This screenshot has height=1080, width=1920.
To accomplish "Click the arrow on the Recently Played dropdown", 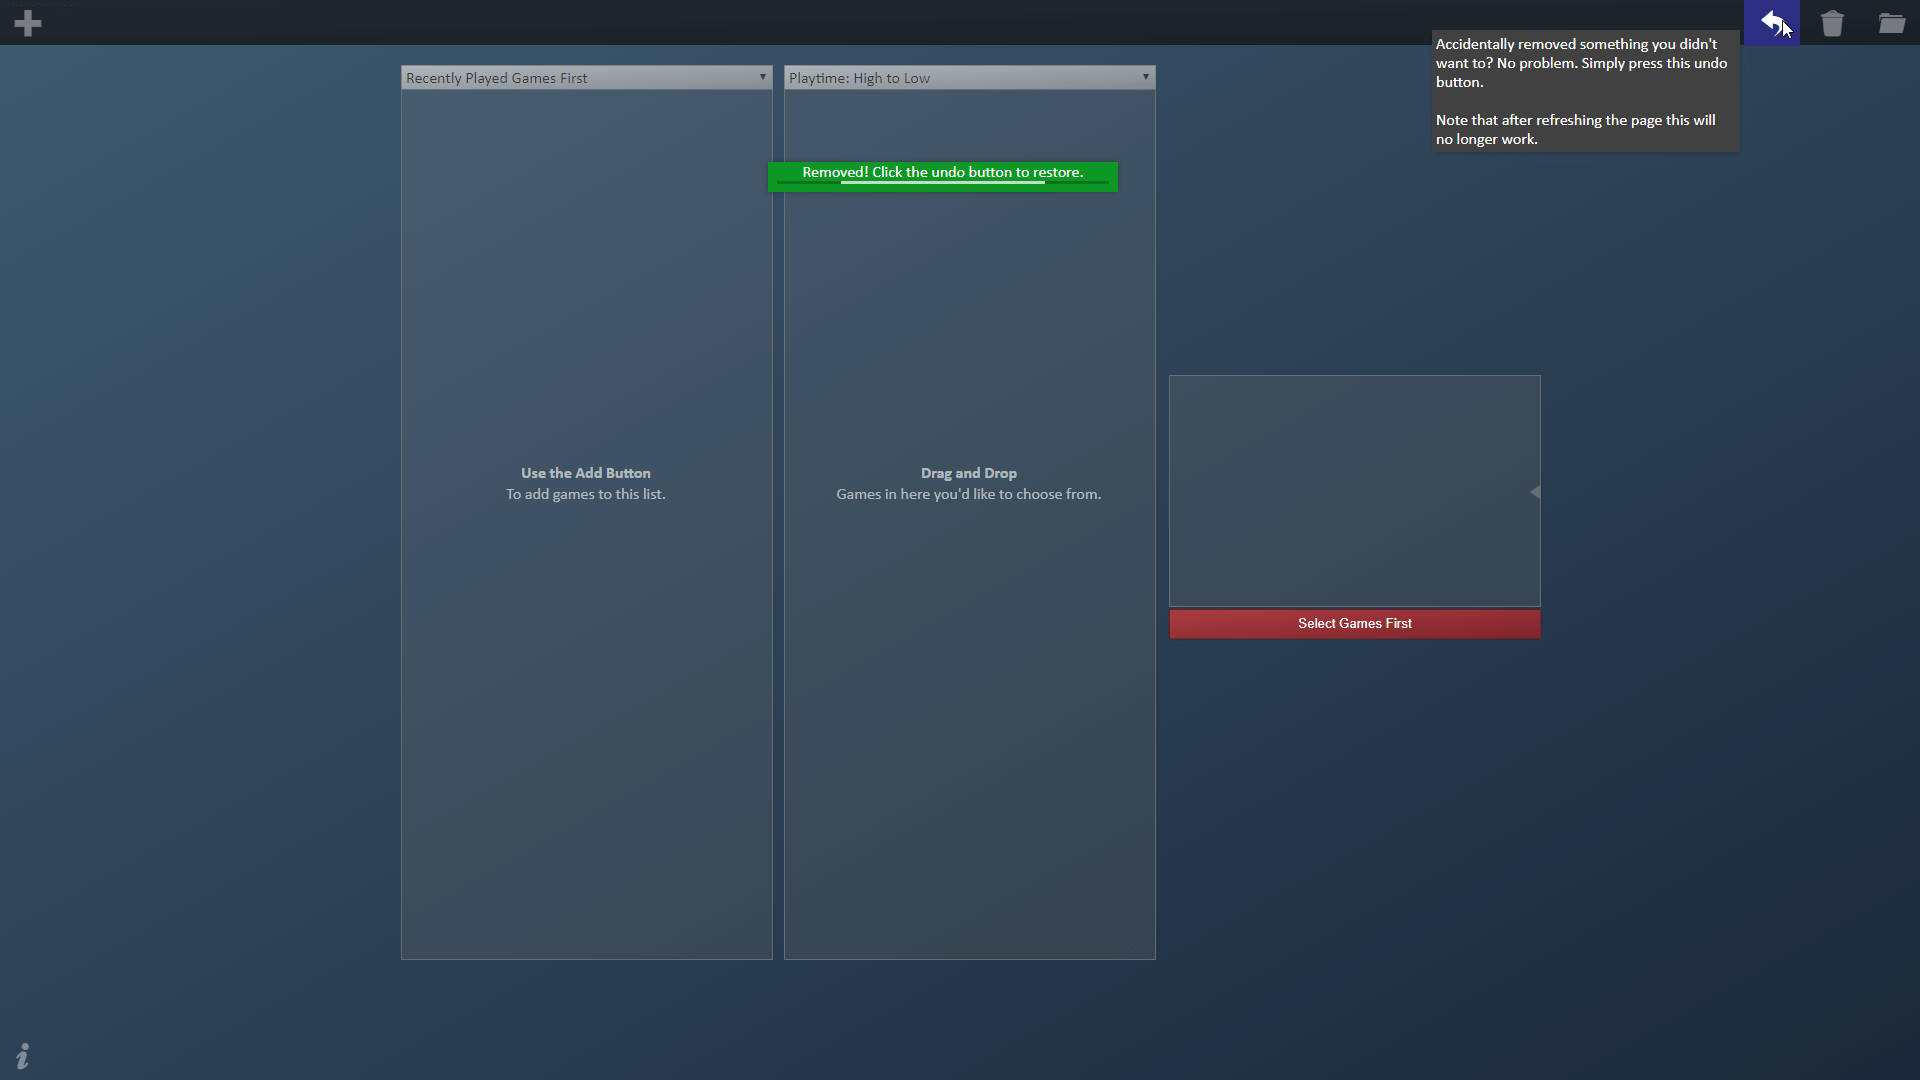I will (x=763, y=77).
